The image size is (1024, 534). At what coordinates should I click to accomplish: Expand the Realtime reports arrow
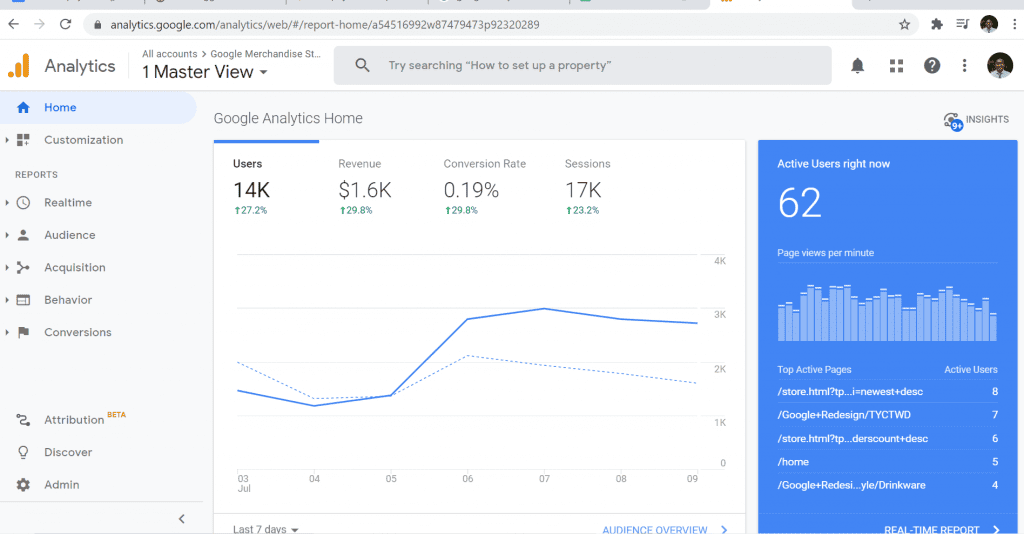(x=7, y=202)
